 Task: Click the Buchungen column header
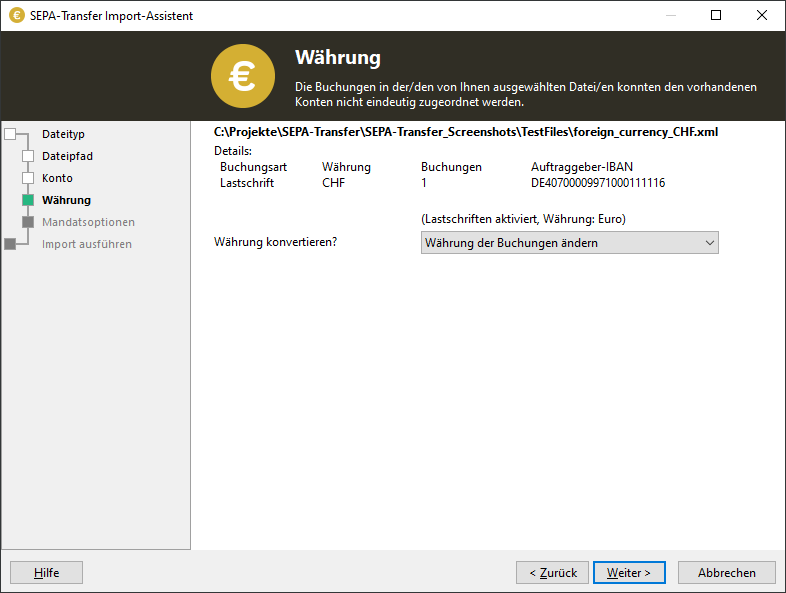(x=451, y=167)
